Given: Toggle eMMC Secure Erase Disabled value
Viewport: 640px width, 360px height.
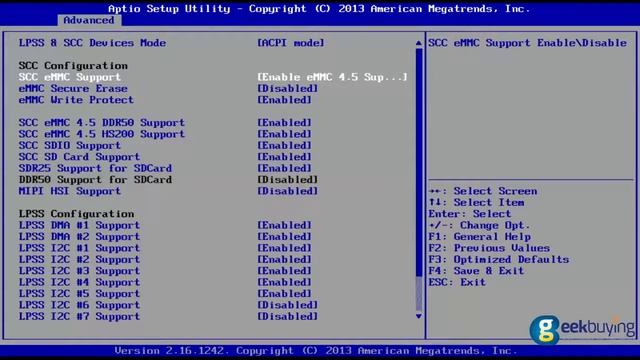Looking at the screenshot, I should [x=287, y=89].
